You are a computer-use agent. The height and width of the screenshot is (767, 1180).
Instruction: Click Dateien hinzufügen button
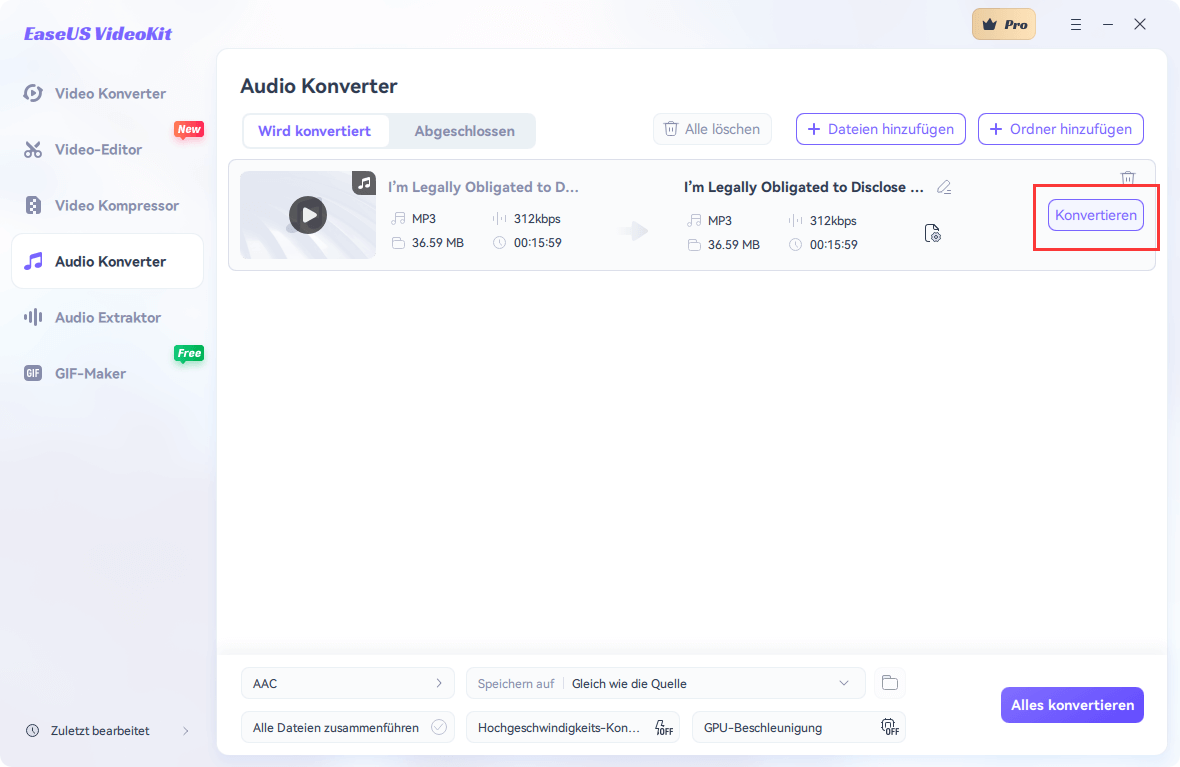pos(880,129)
